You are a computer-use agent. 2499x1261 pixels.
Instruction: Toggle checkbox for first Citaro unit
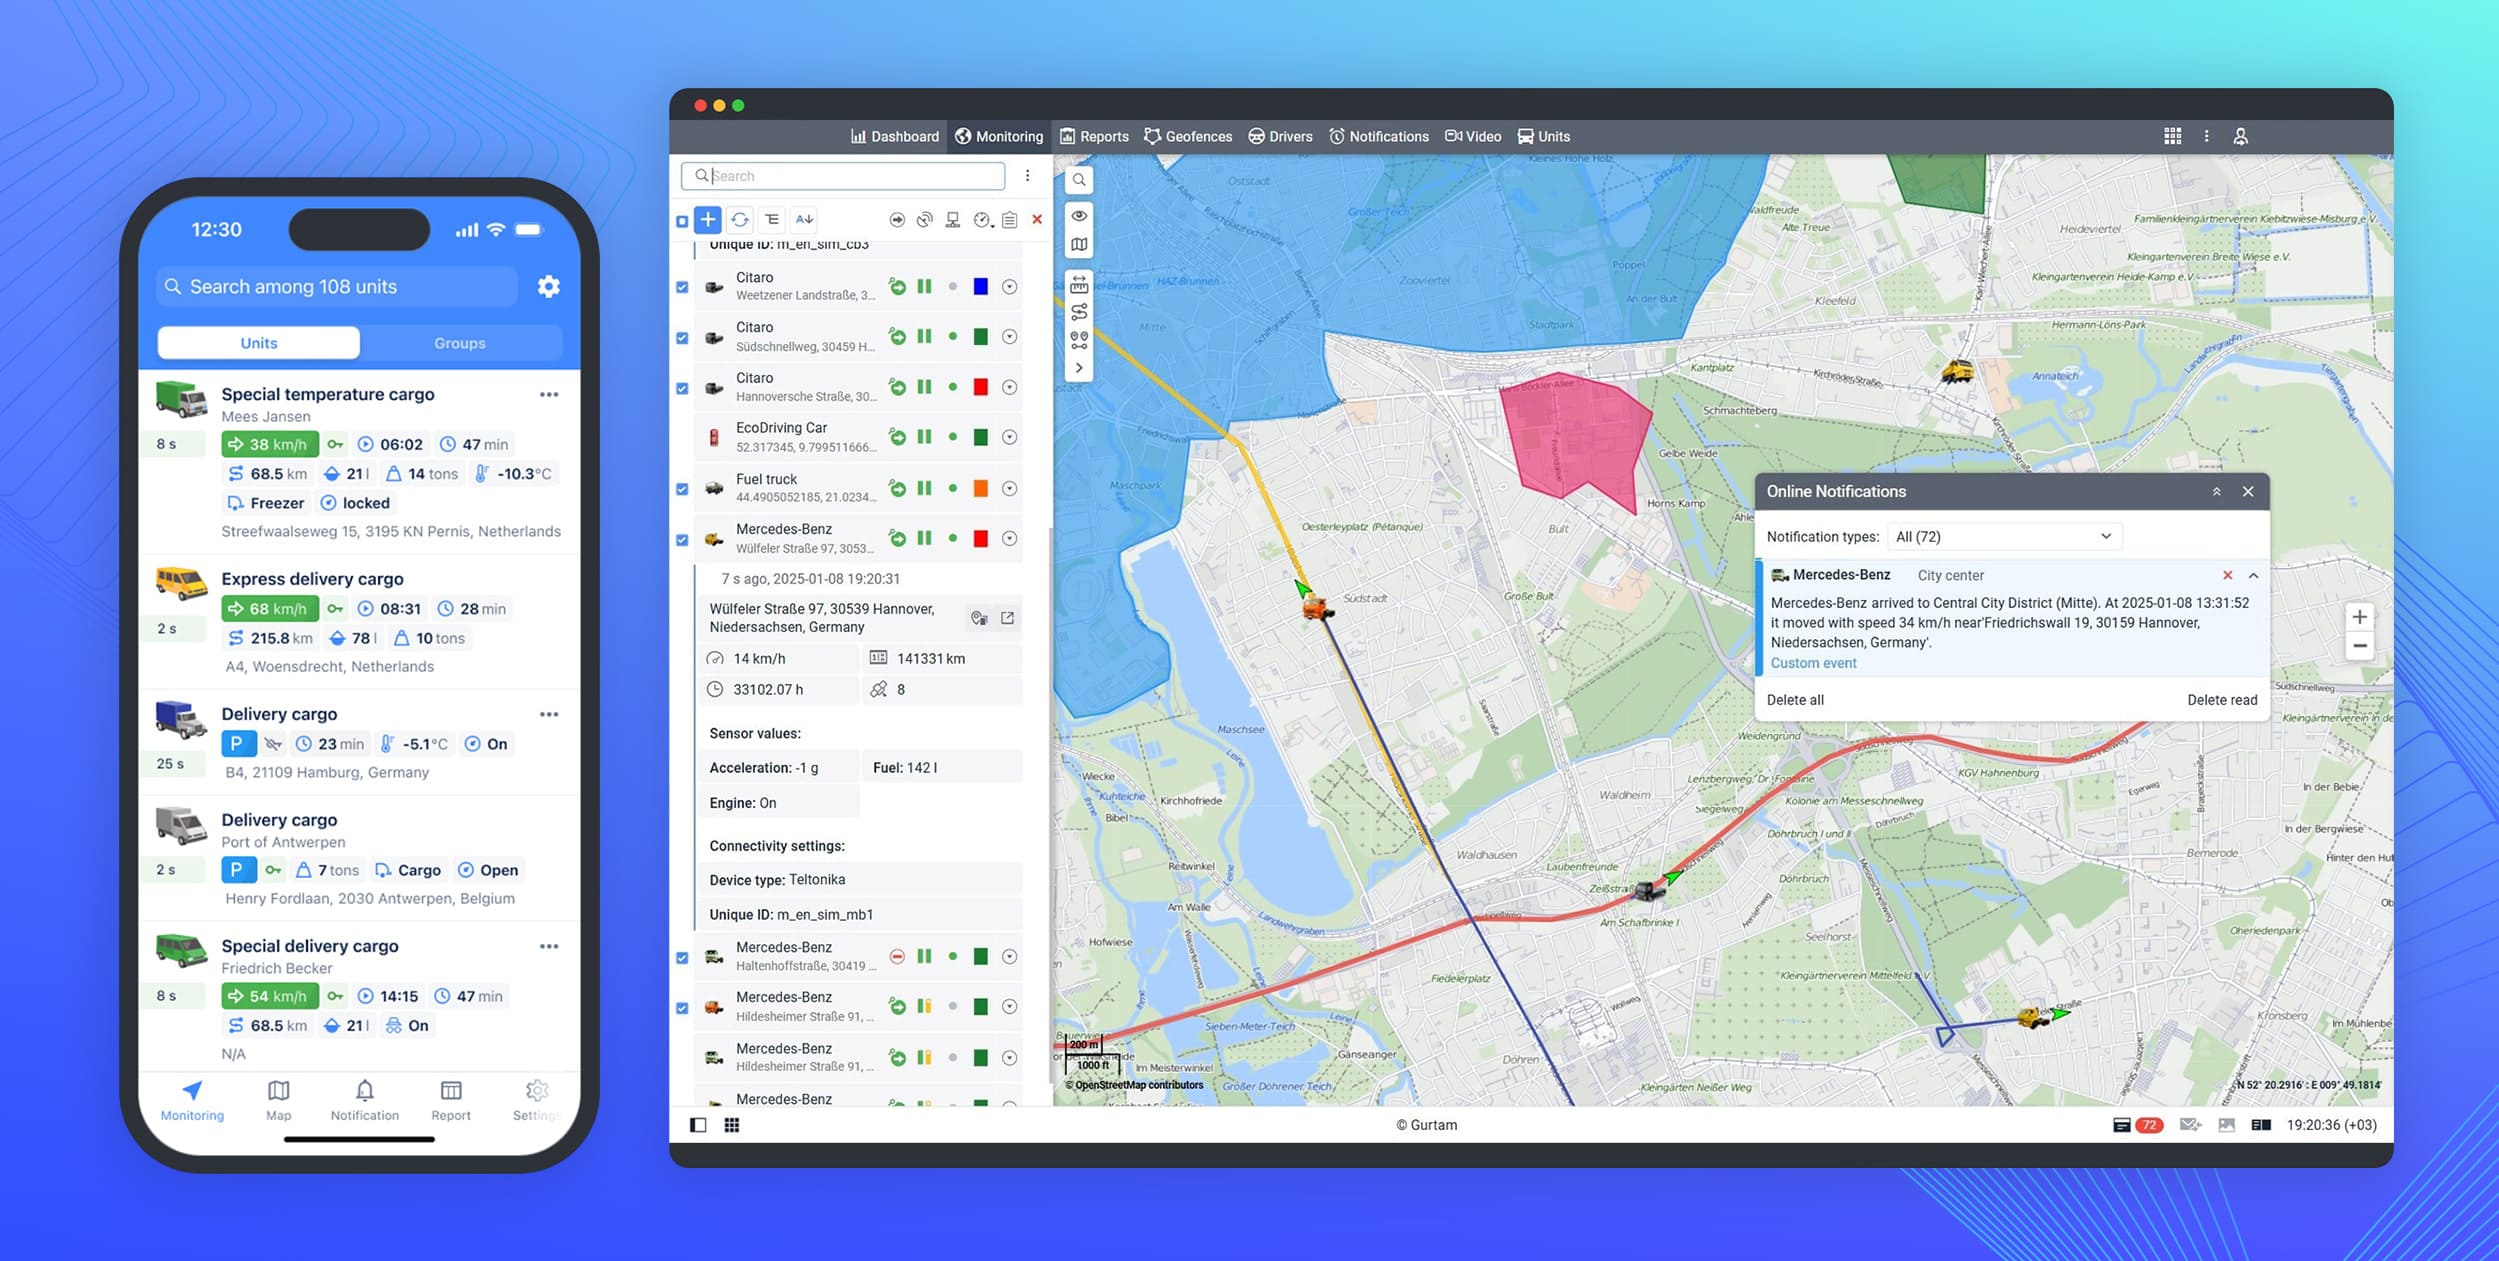pyautogui.click(x=682, y=287)
